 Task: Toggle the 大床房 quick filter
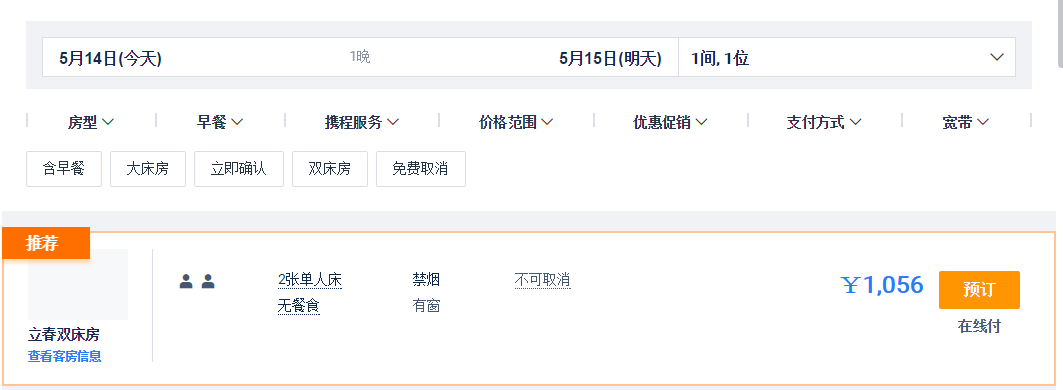point(148,169)
